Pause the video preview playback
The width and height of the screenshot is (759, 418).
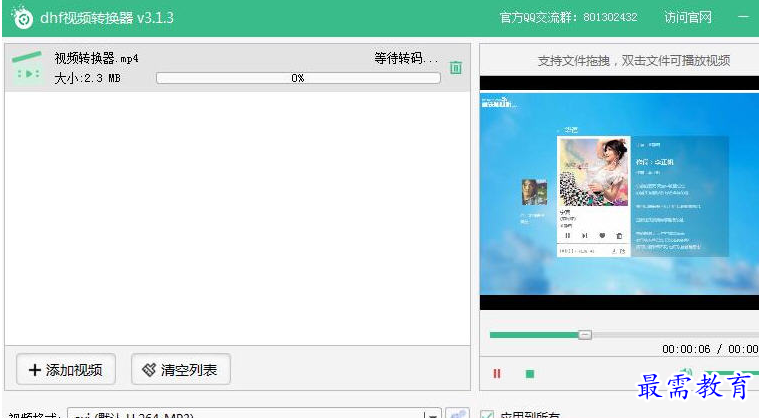click(x=497, y=374)
